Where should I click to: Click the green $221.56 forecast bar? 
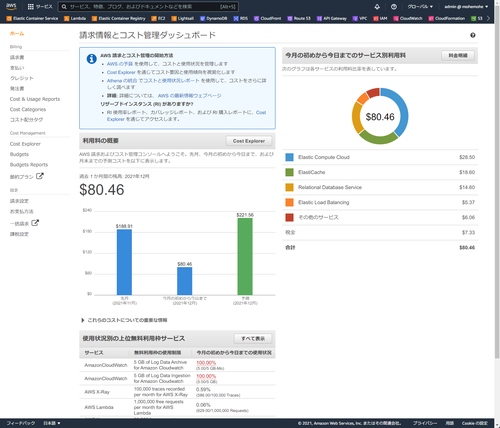(x=245, y=256)
